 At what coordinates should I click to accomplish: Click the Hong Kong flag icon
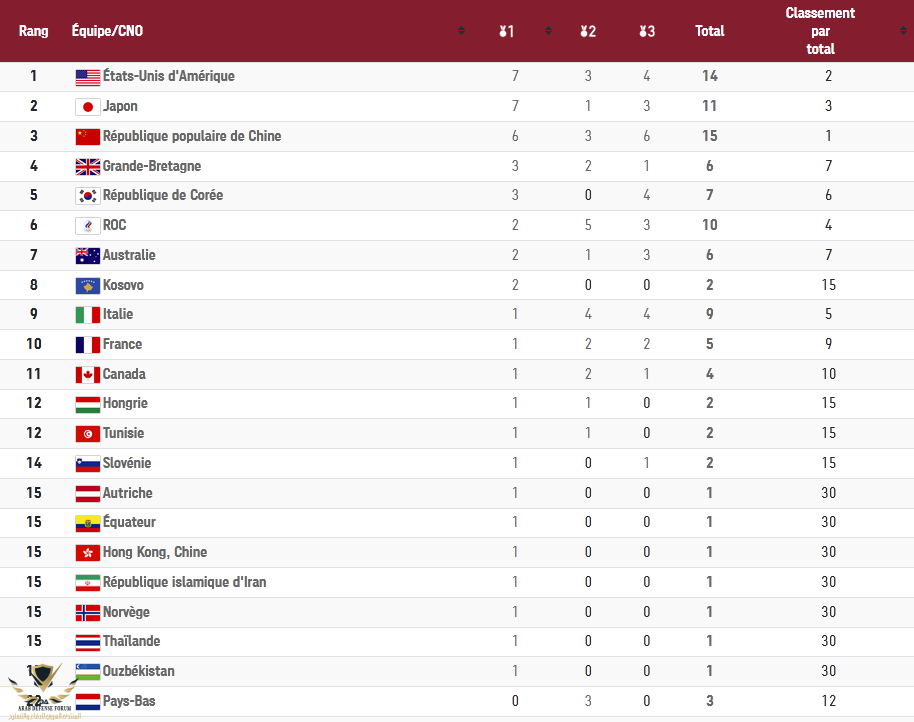[87, 553]
